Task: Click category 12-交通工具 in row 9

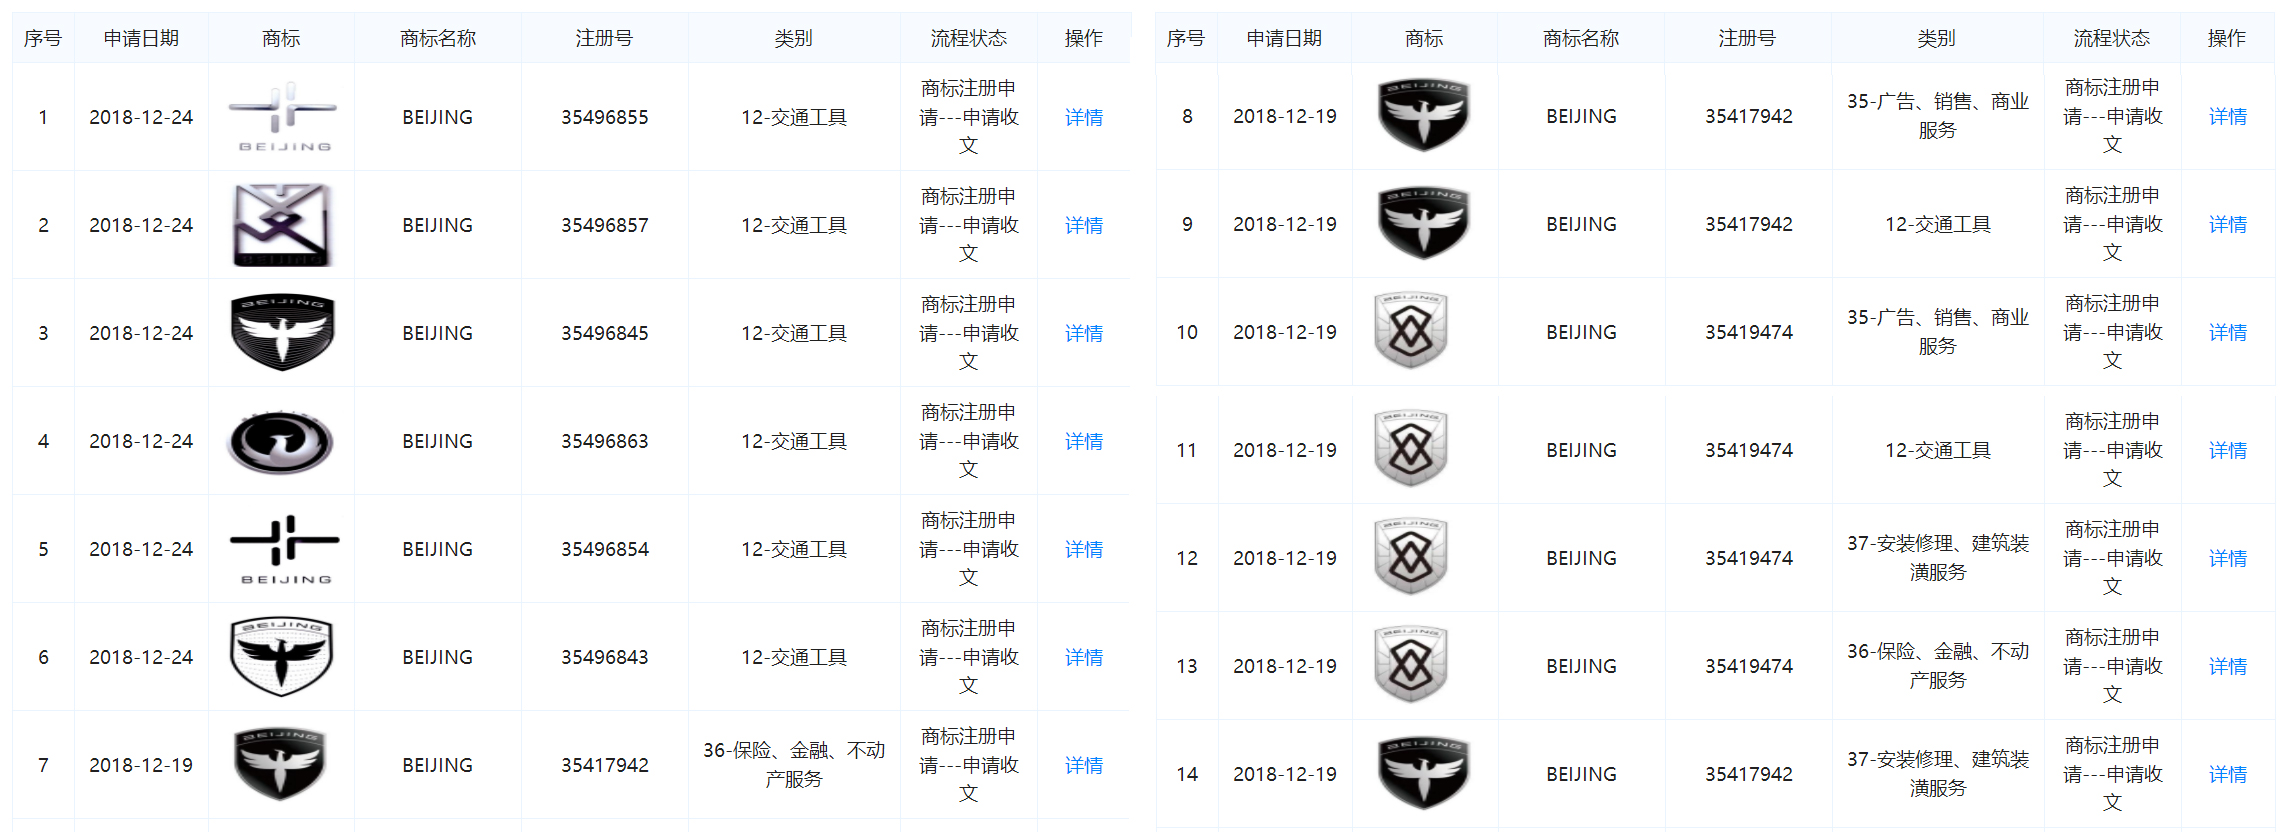Action: tap(1937, 224)
